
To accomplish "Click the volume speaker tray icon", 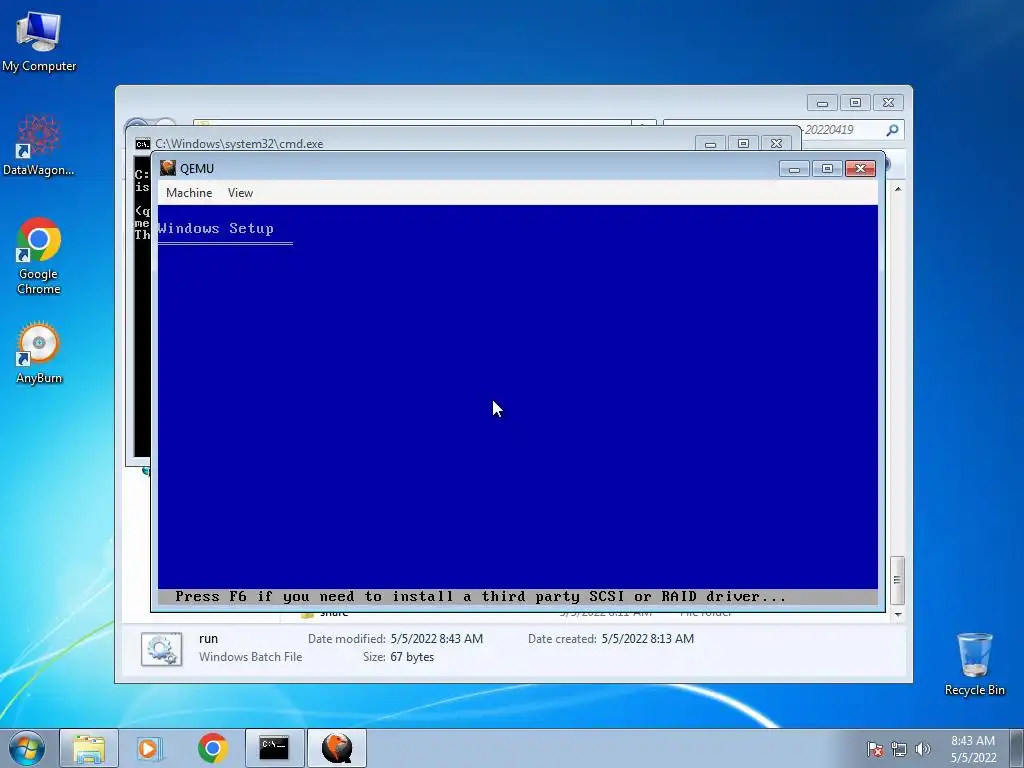I will click(923, 749).
